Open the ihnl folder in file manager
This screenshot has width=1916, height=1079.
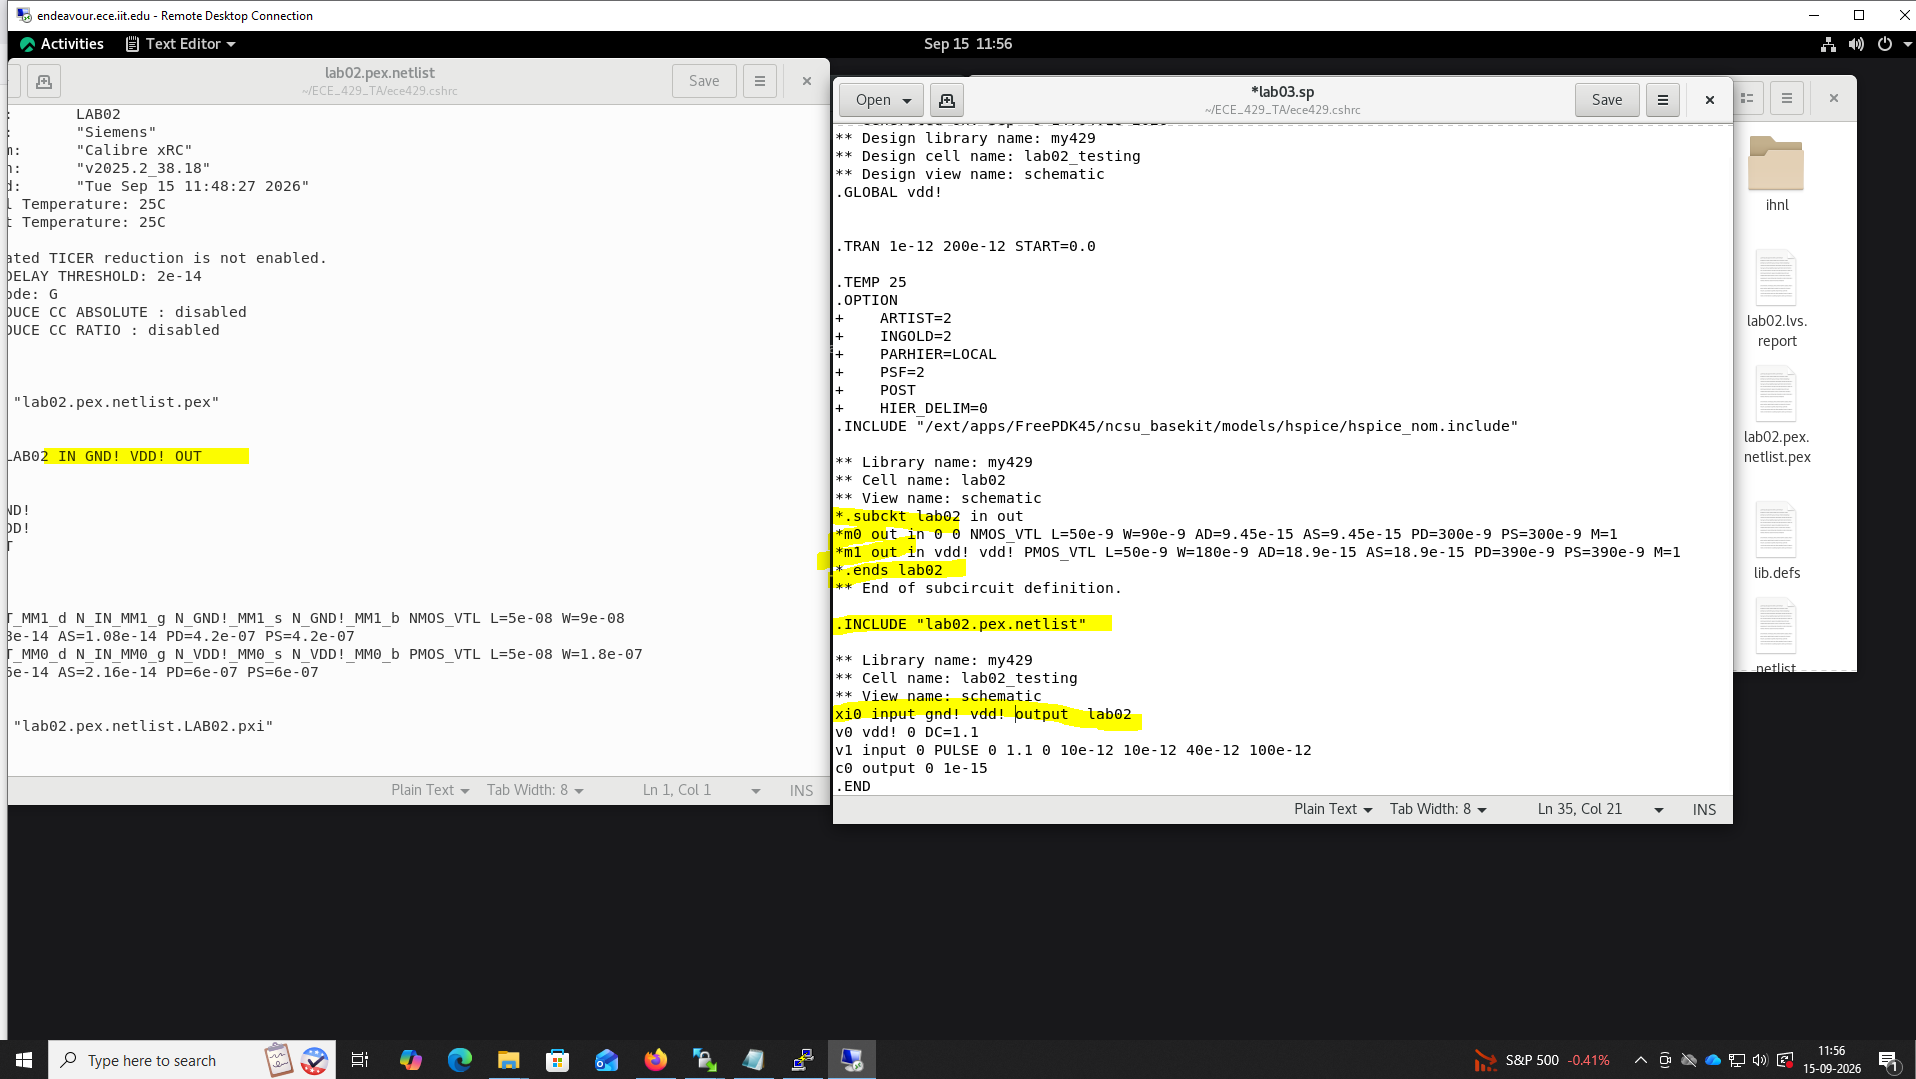[x=1776, y=173]
